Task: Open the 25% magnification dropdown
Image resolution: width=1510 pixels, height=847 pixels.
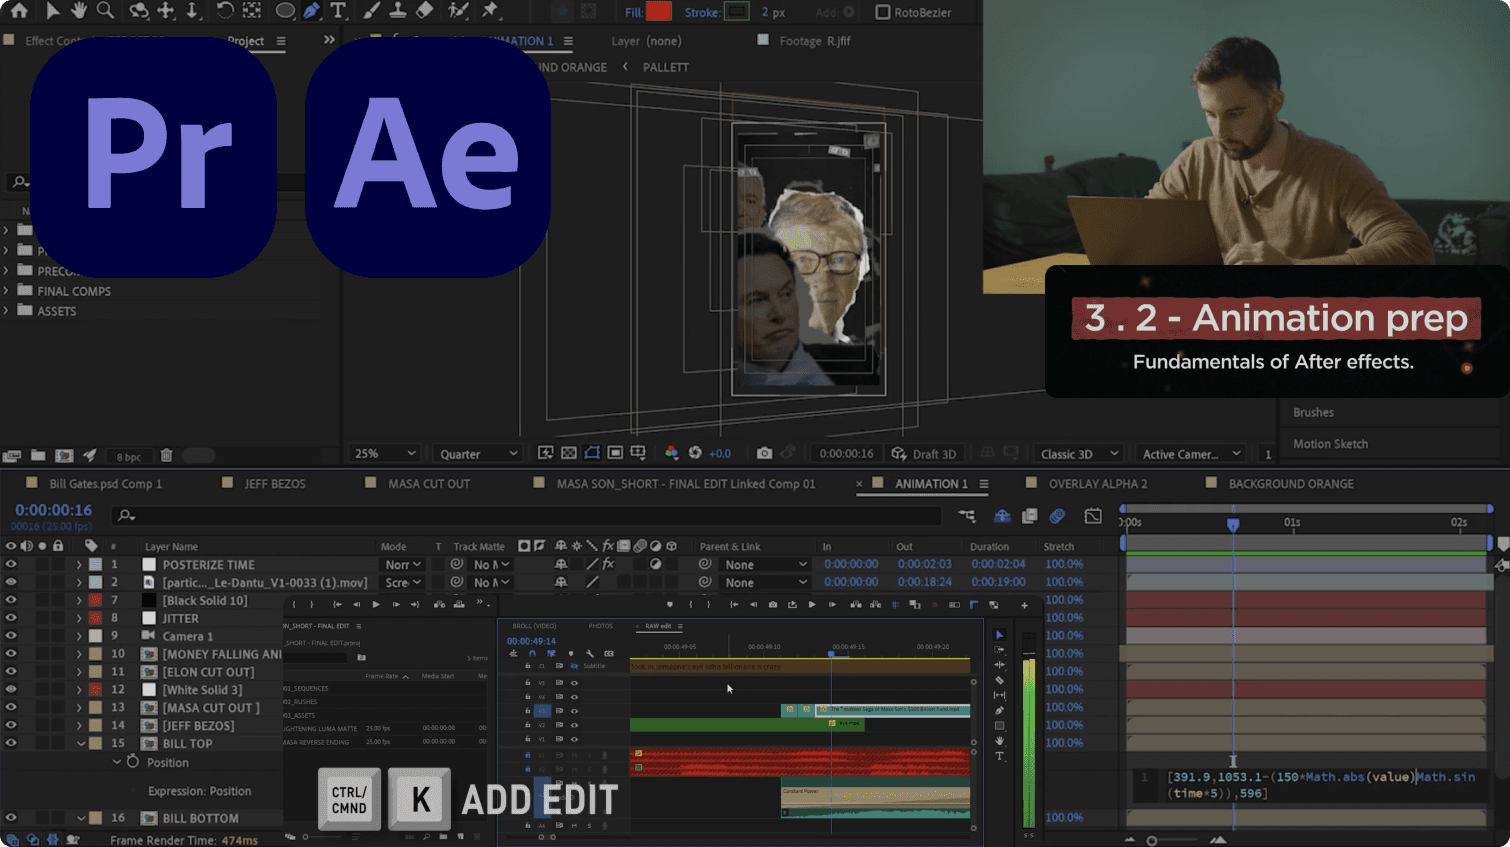Action: [383, 453]
